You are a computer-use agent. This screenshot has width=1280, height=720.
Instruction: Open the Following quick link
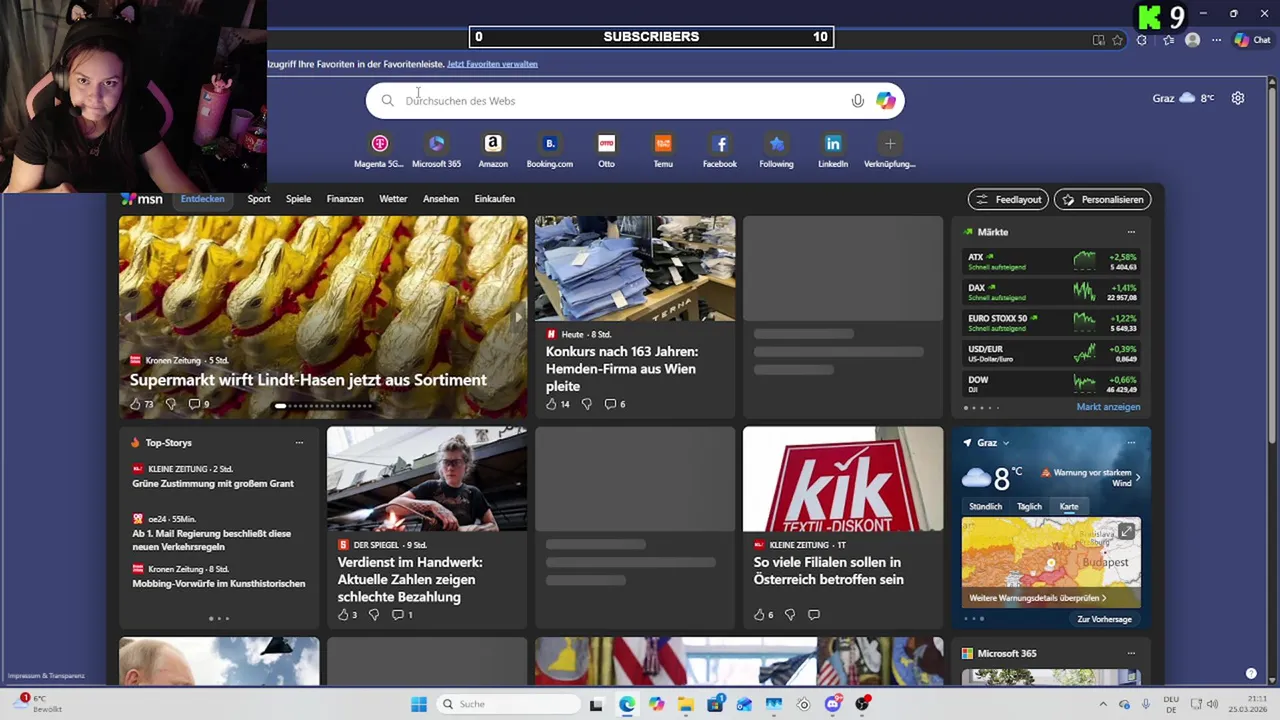(776, 151)
